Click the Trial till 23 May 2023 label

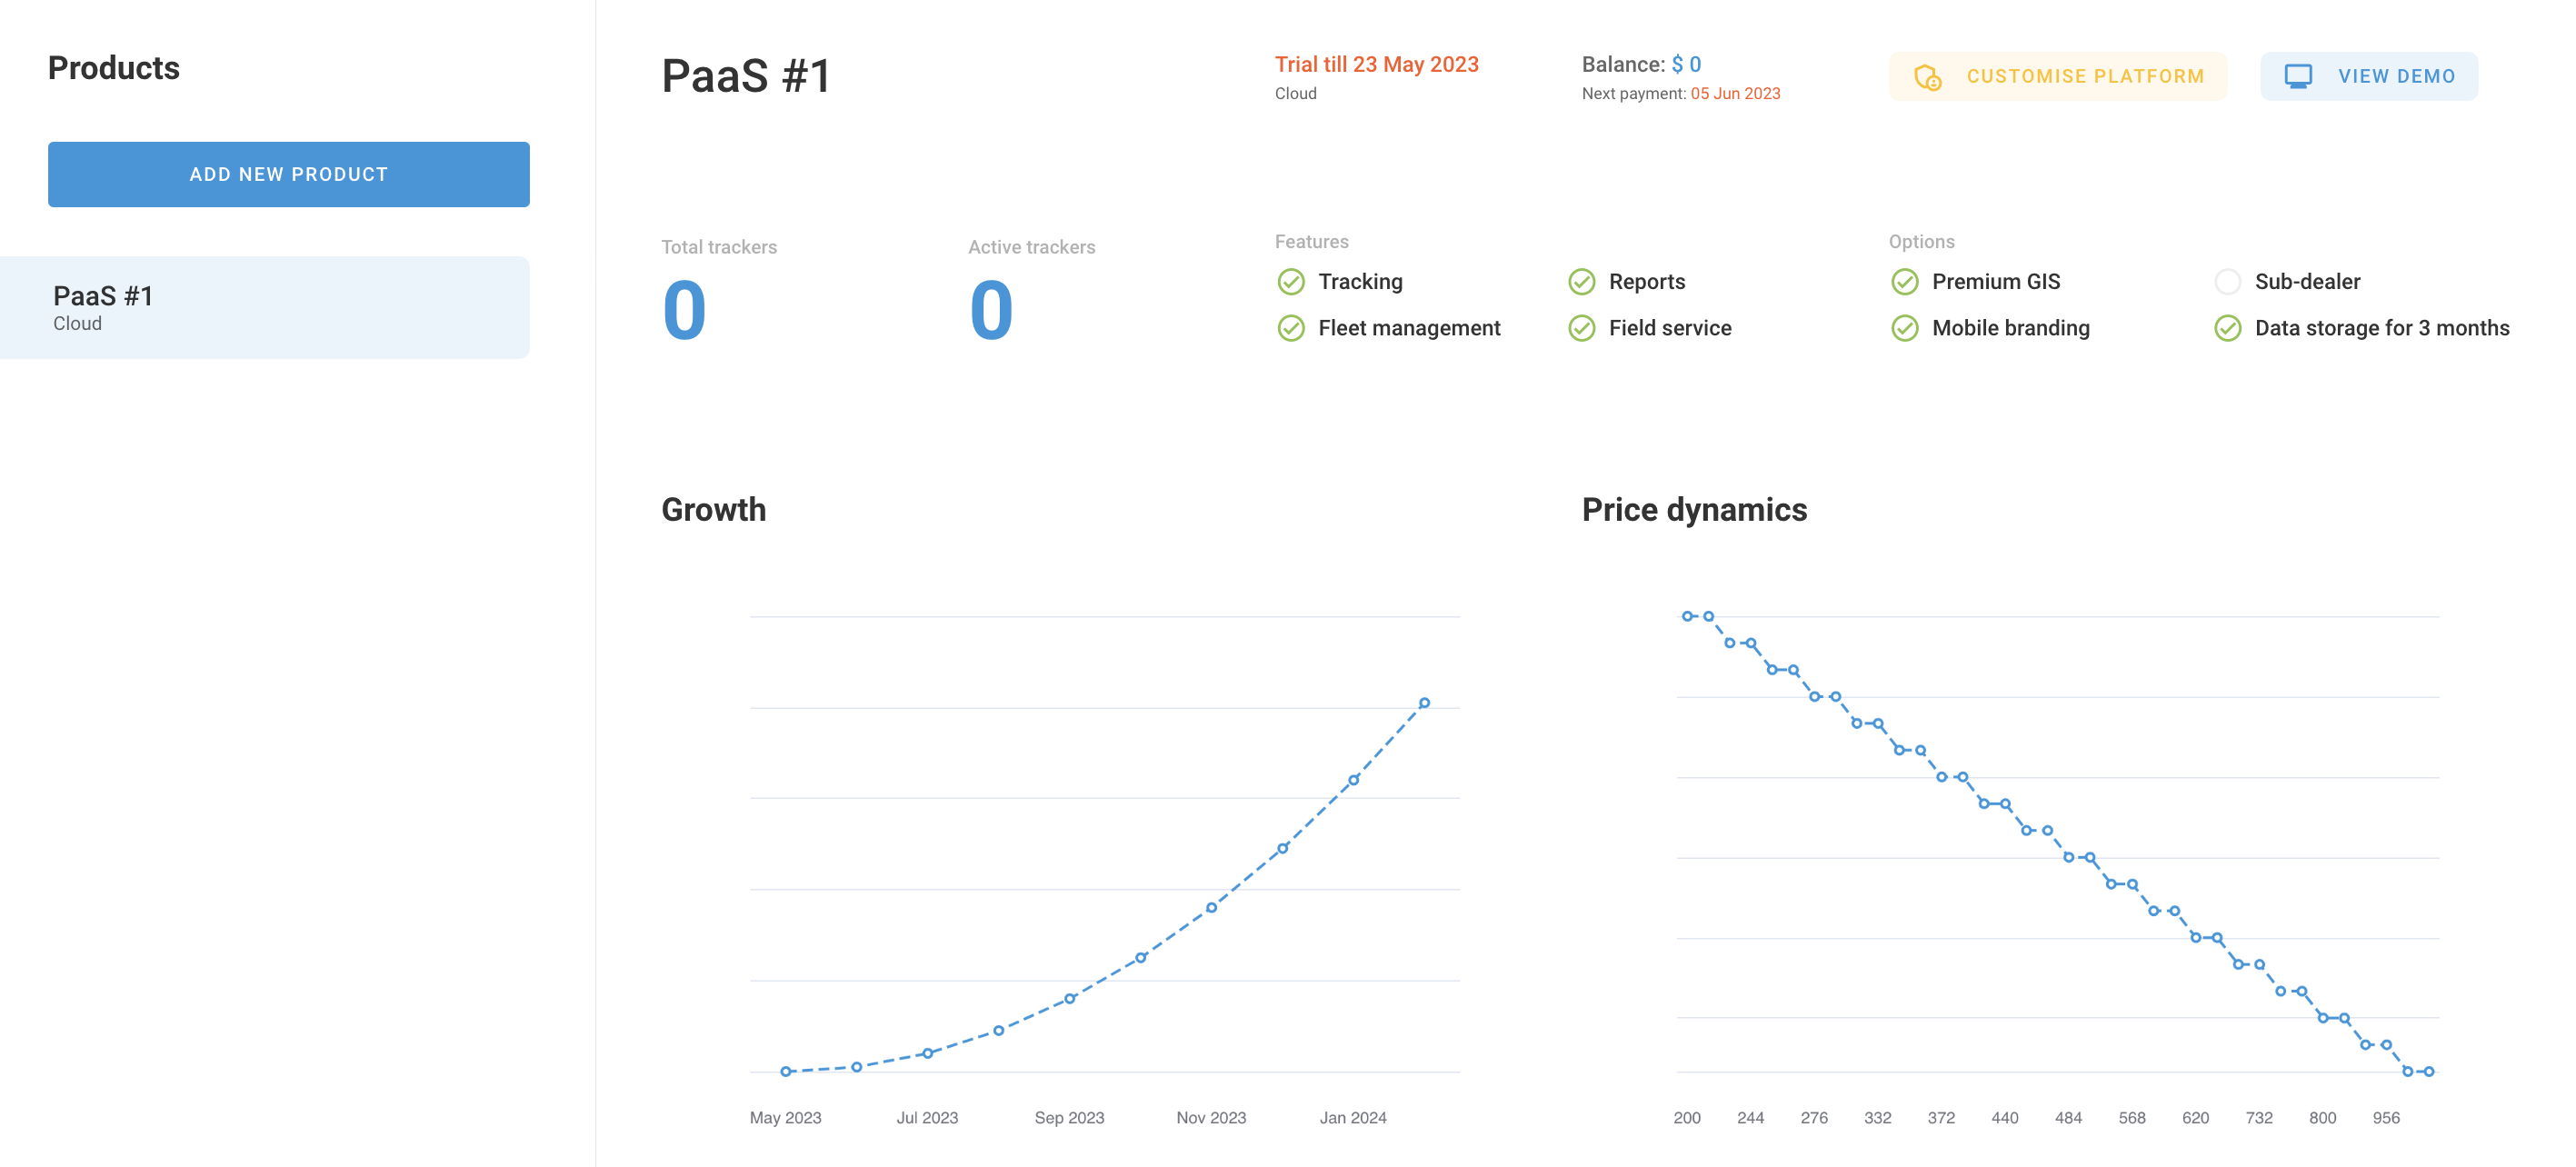pos(1377,63)
